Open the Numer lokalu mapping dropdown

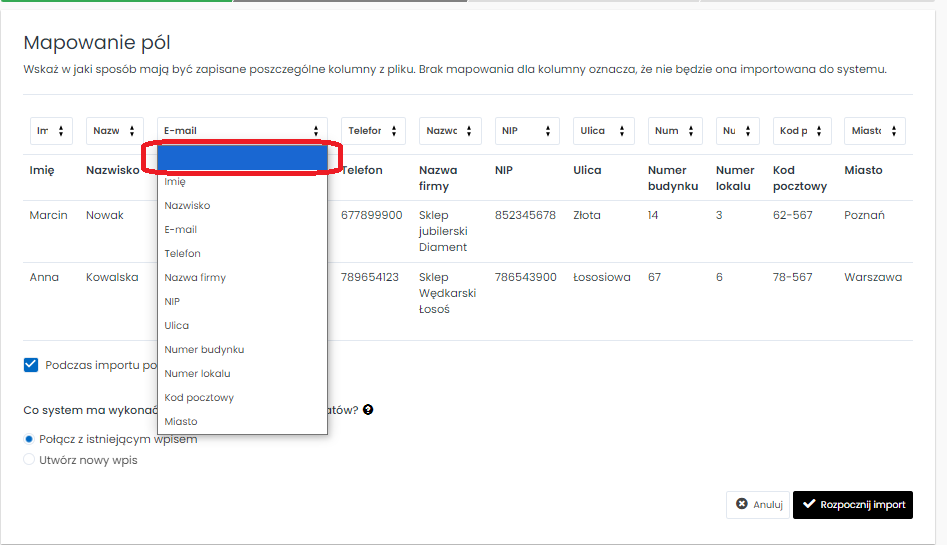click(x=737, y=131)
